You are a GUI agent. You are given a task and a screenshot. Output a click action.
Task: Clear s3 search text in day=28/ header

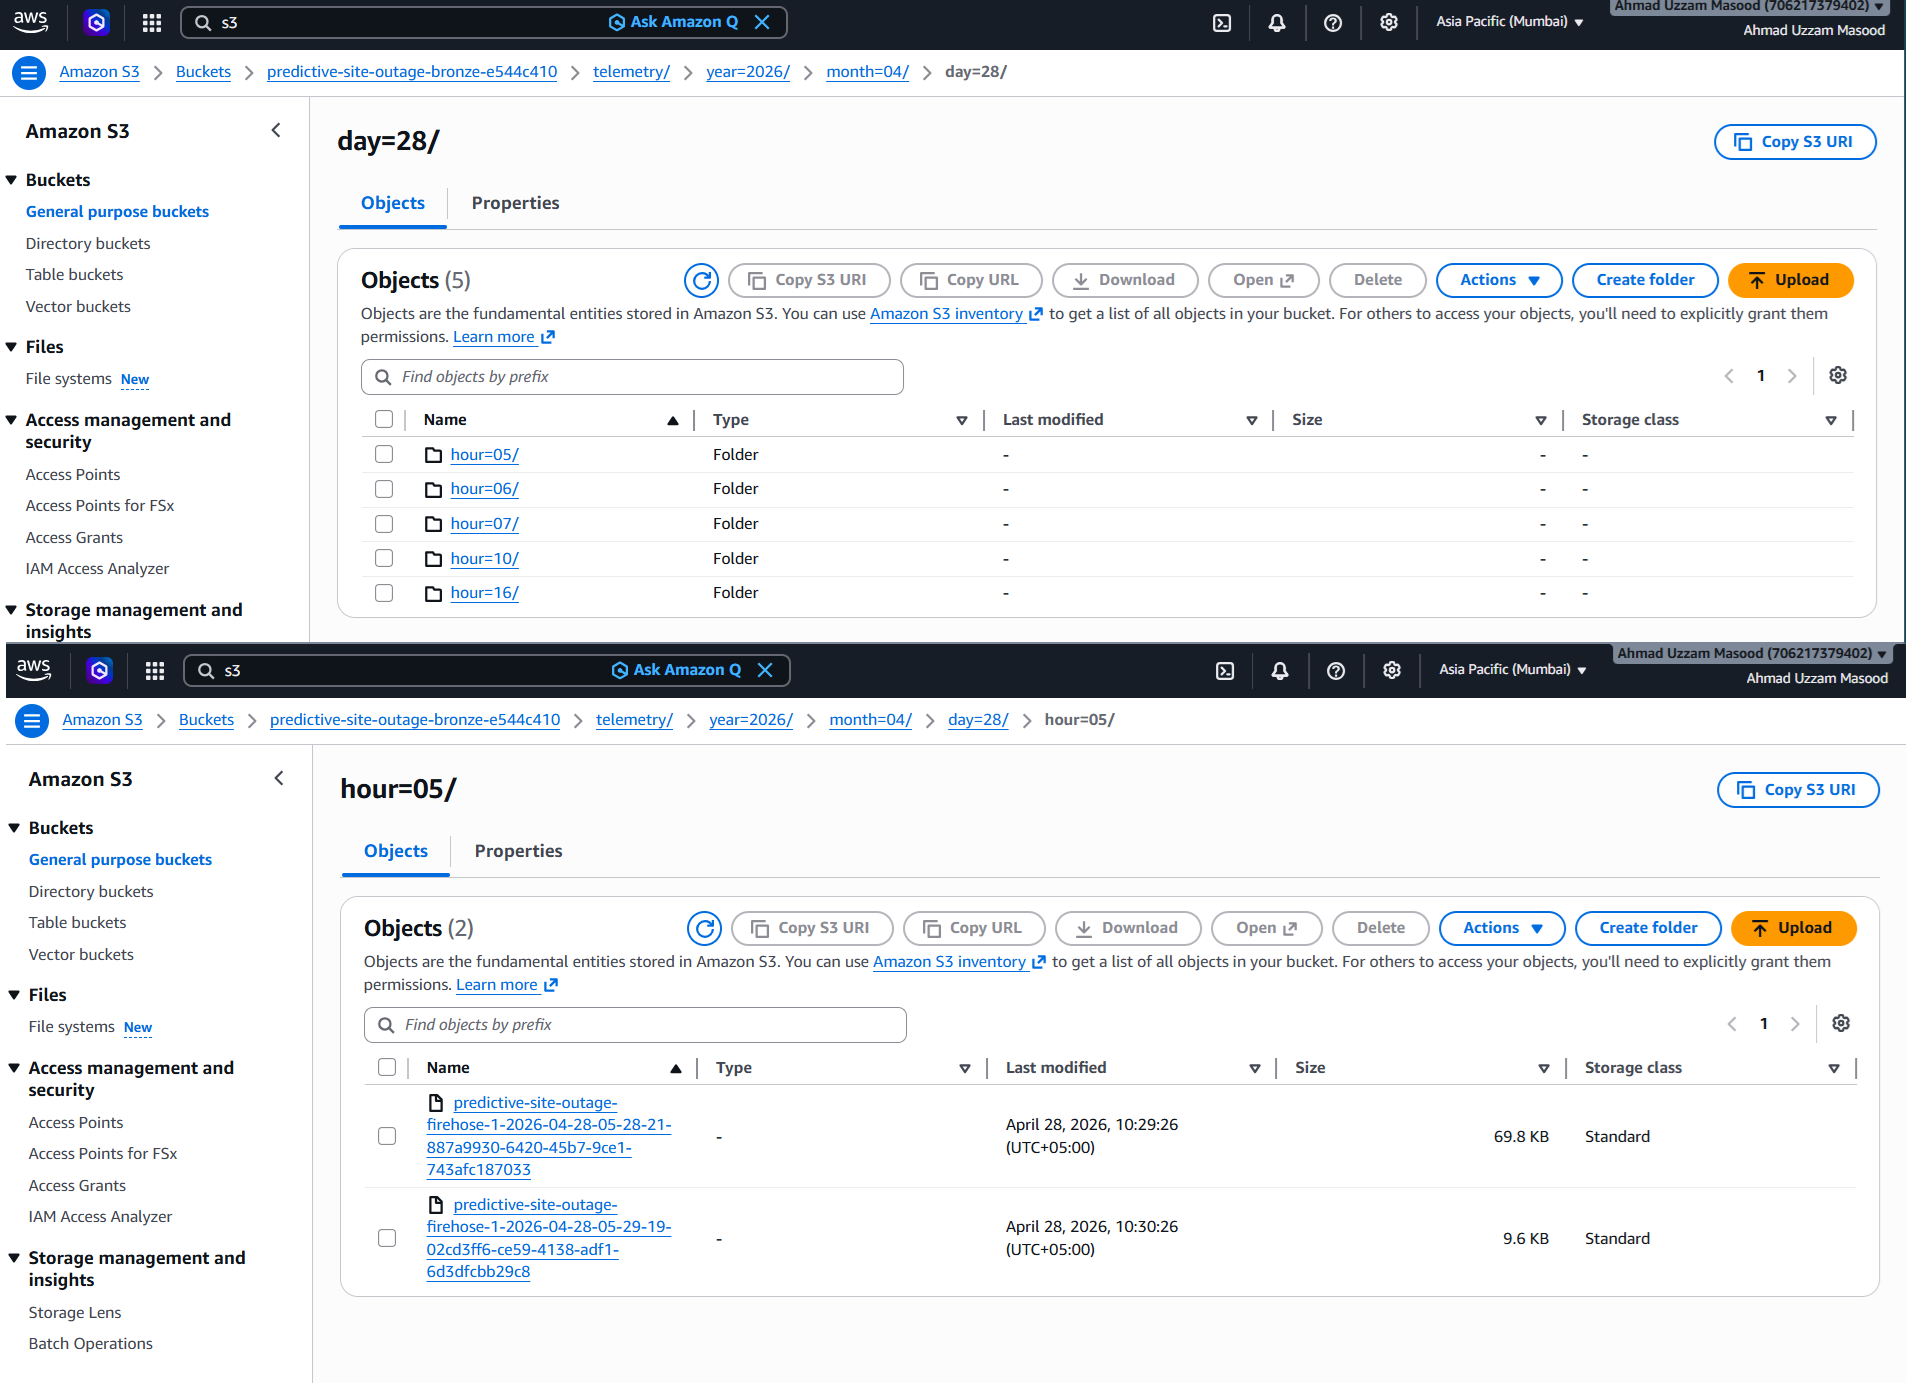point(762,22)
